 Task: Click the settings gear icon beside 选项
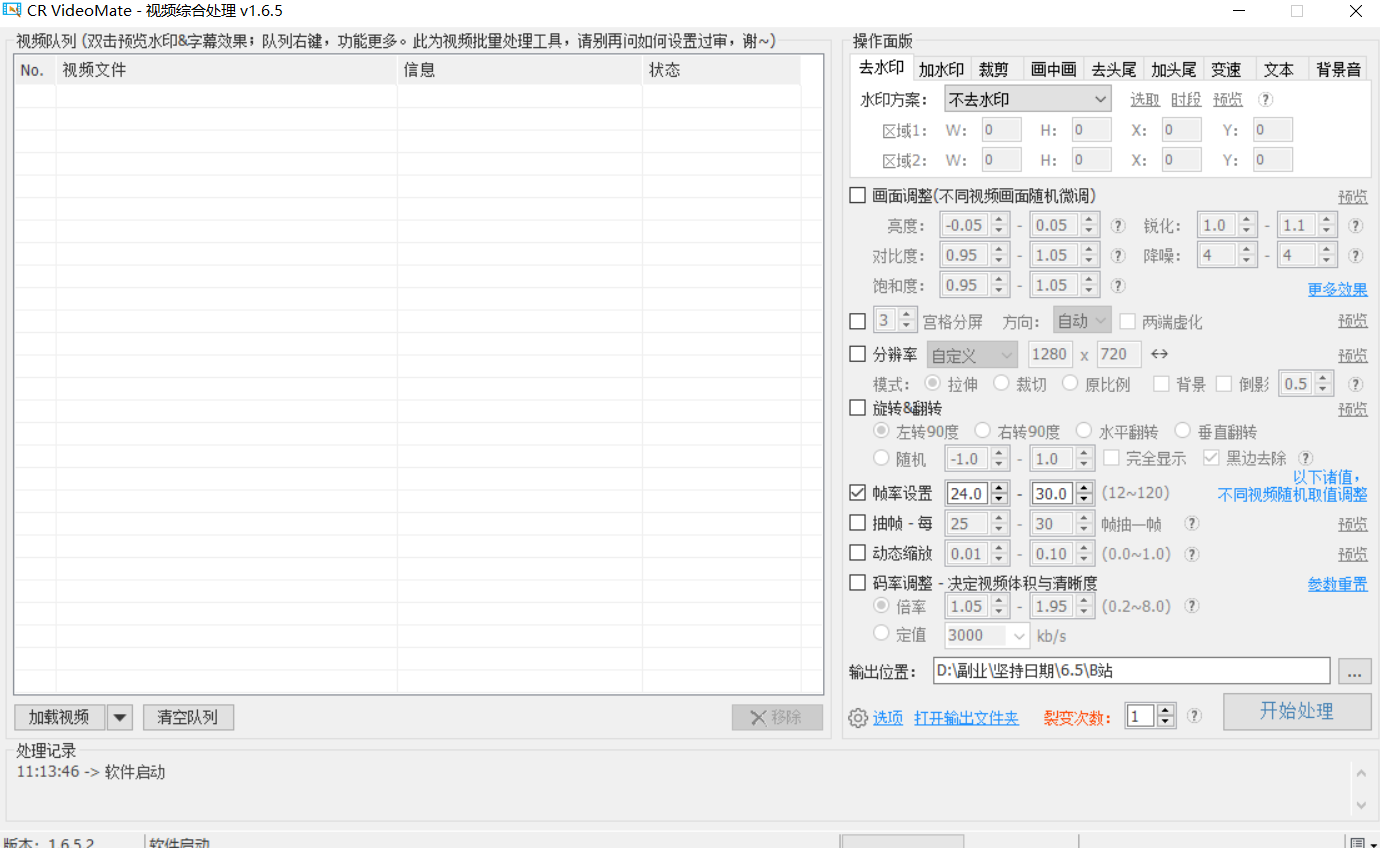point(857,718)
